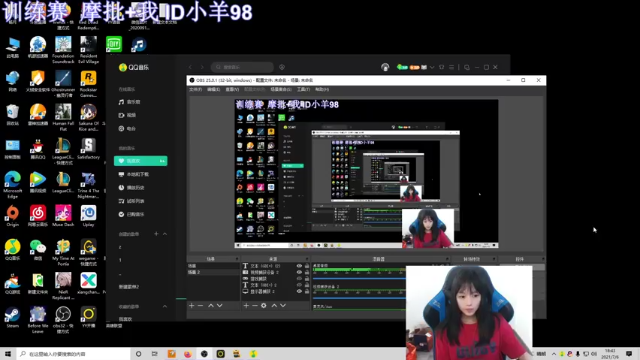Click the Windows taskbar search box
The image size is (640, 360).
tap(73, 354)
